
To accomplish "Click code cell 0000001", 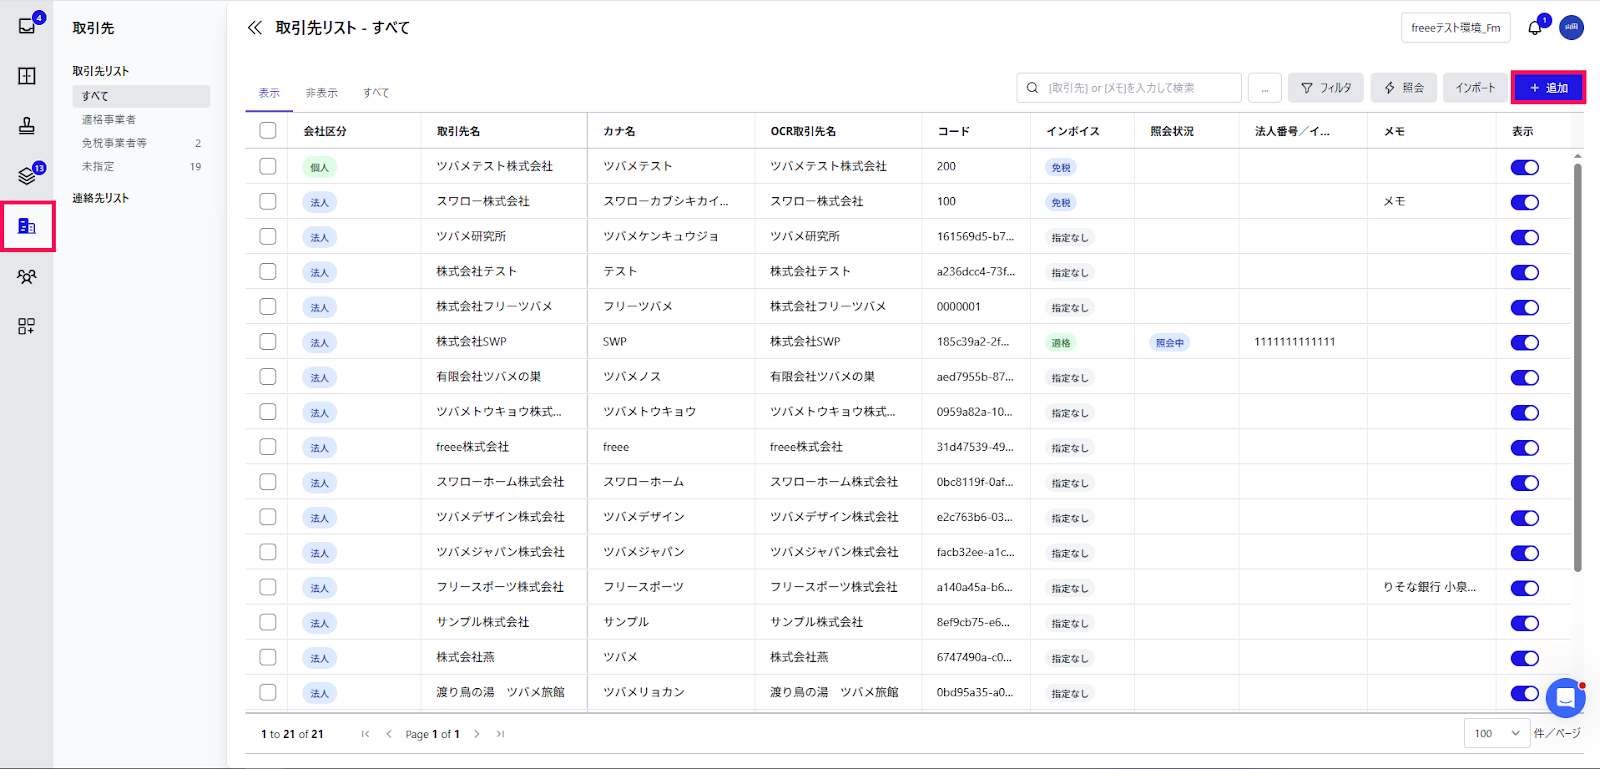I will [x=959, y=306].
